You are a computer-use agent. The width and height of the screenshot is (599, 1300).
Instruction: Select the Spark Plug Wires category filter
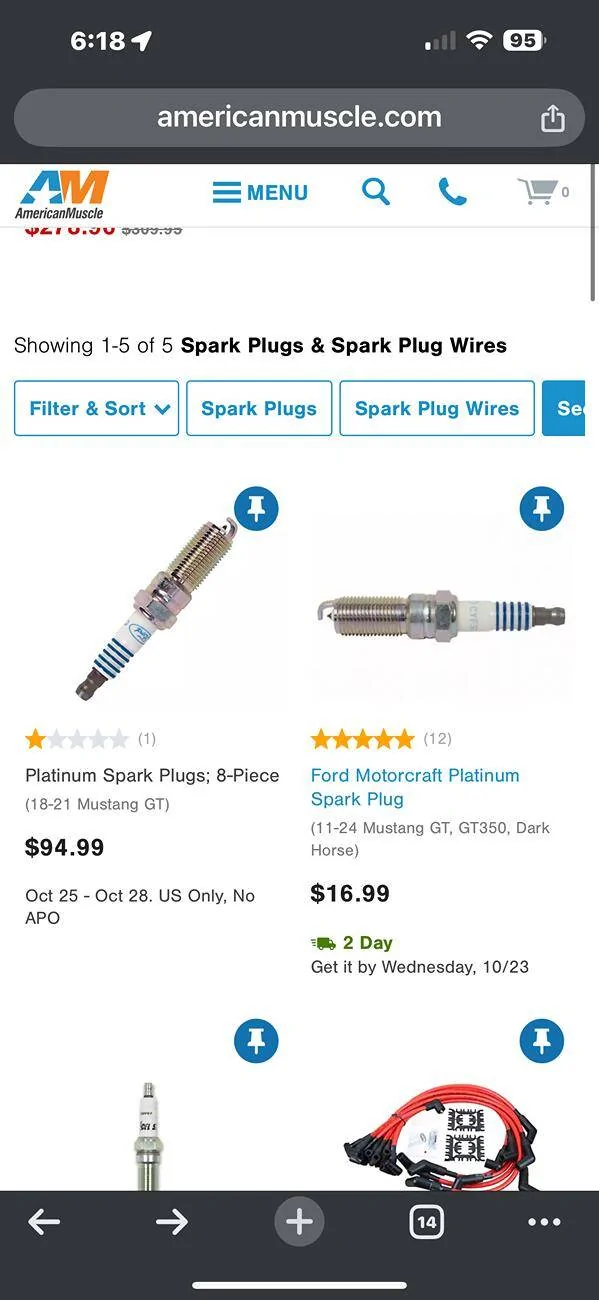(x=437, y=408)
